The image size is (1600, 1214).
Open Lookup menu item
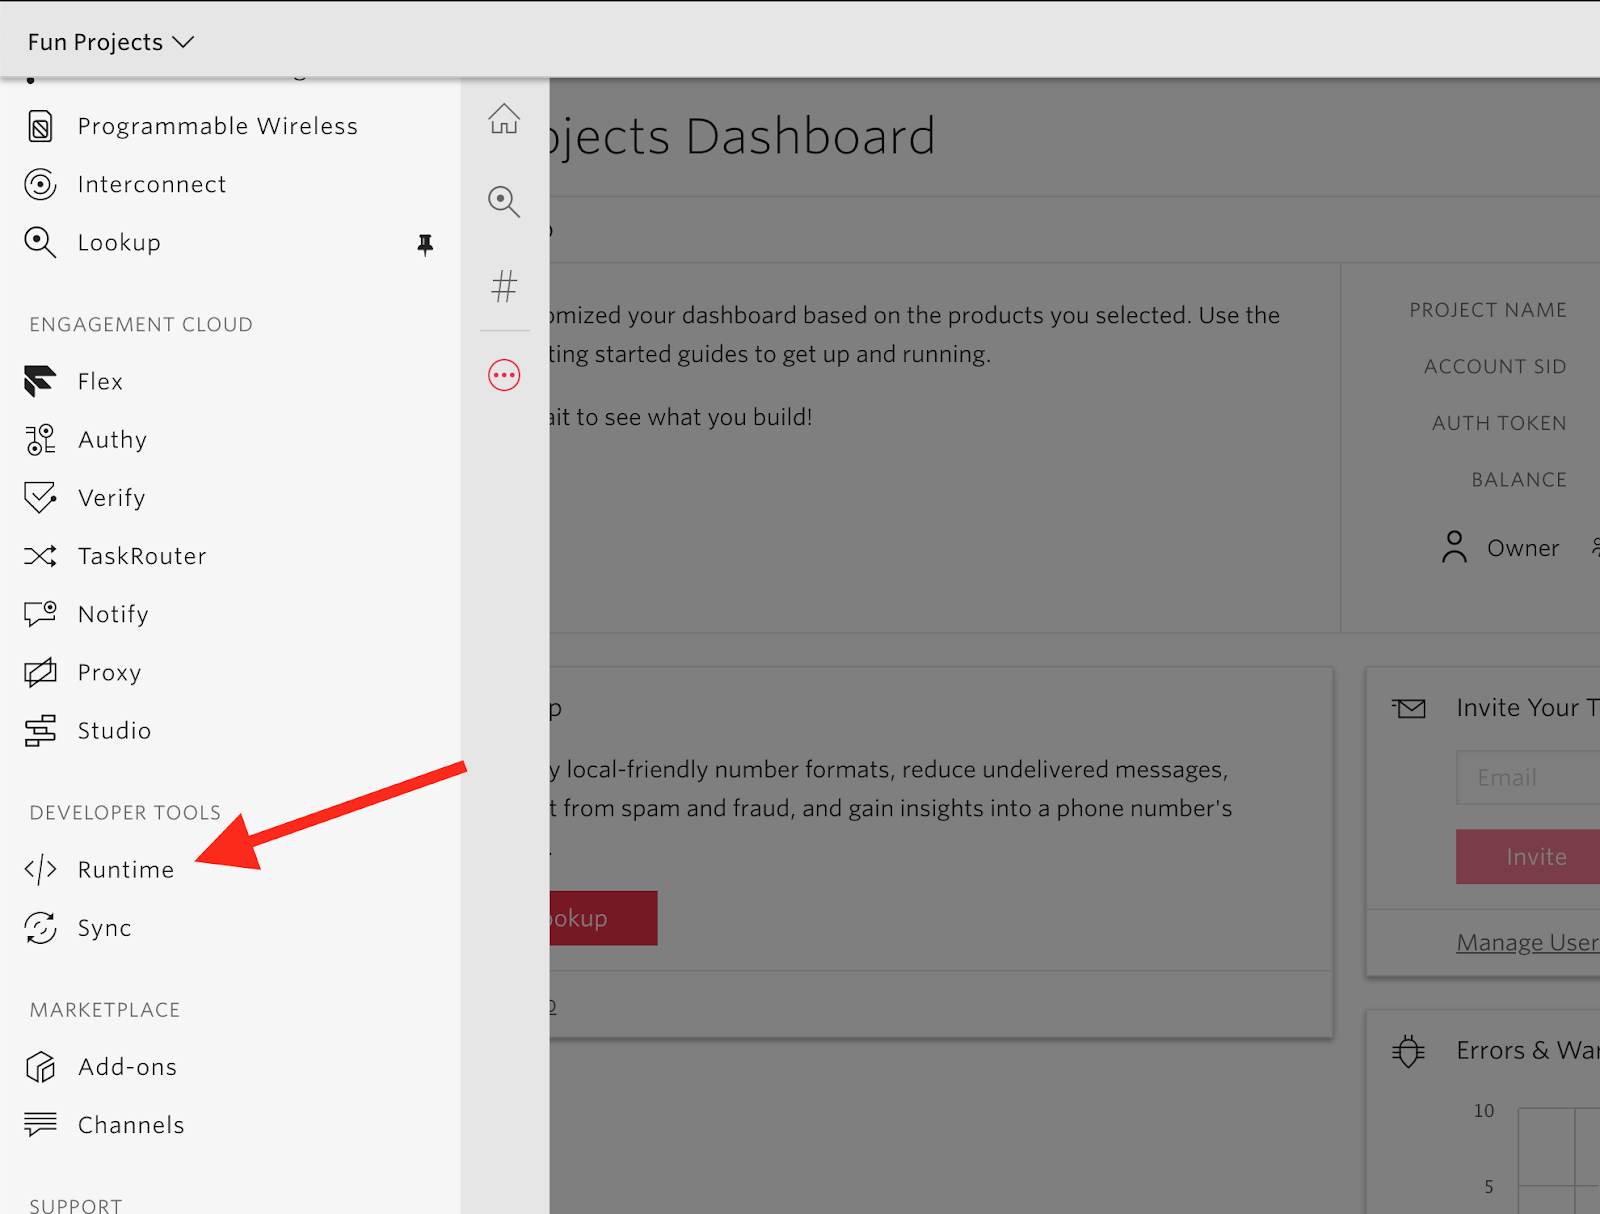click(119, 243)
